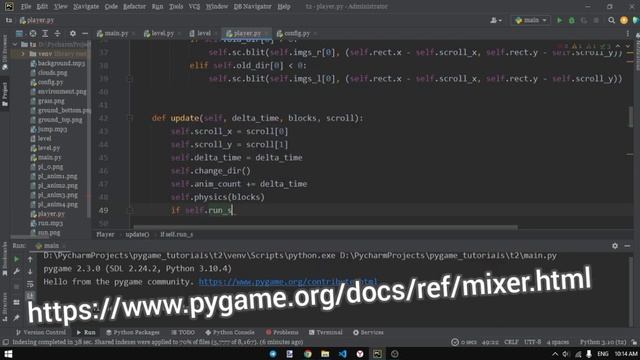Click the run with coverage icon
640x360 pixels.
click(584, 20)
